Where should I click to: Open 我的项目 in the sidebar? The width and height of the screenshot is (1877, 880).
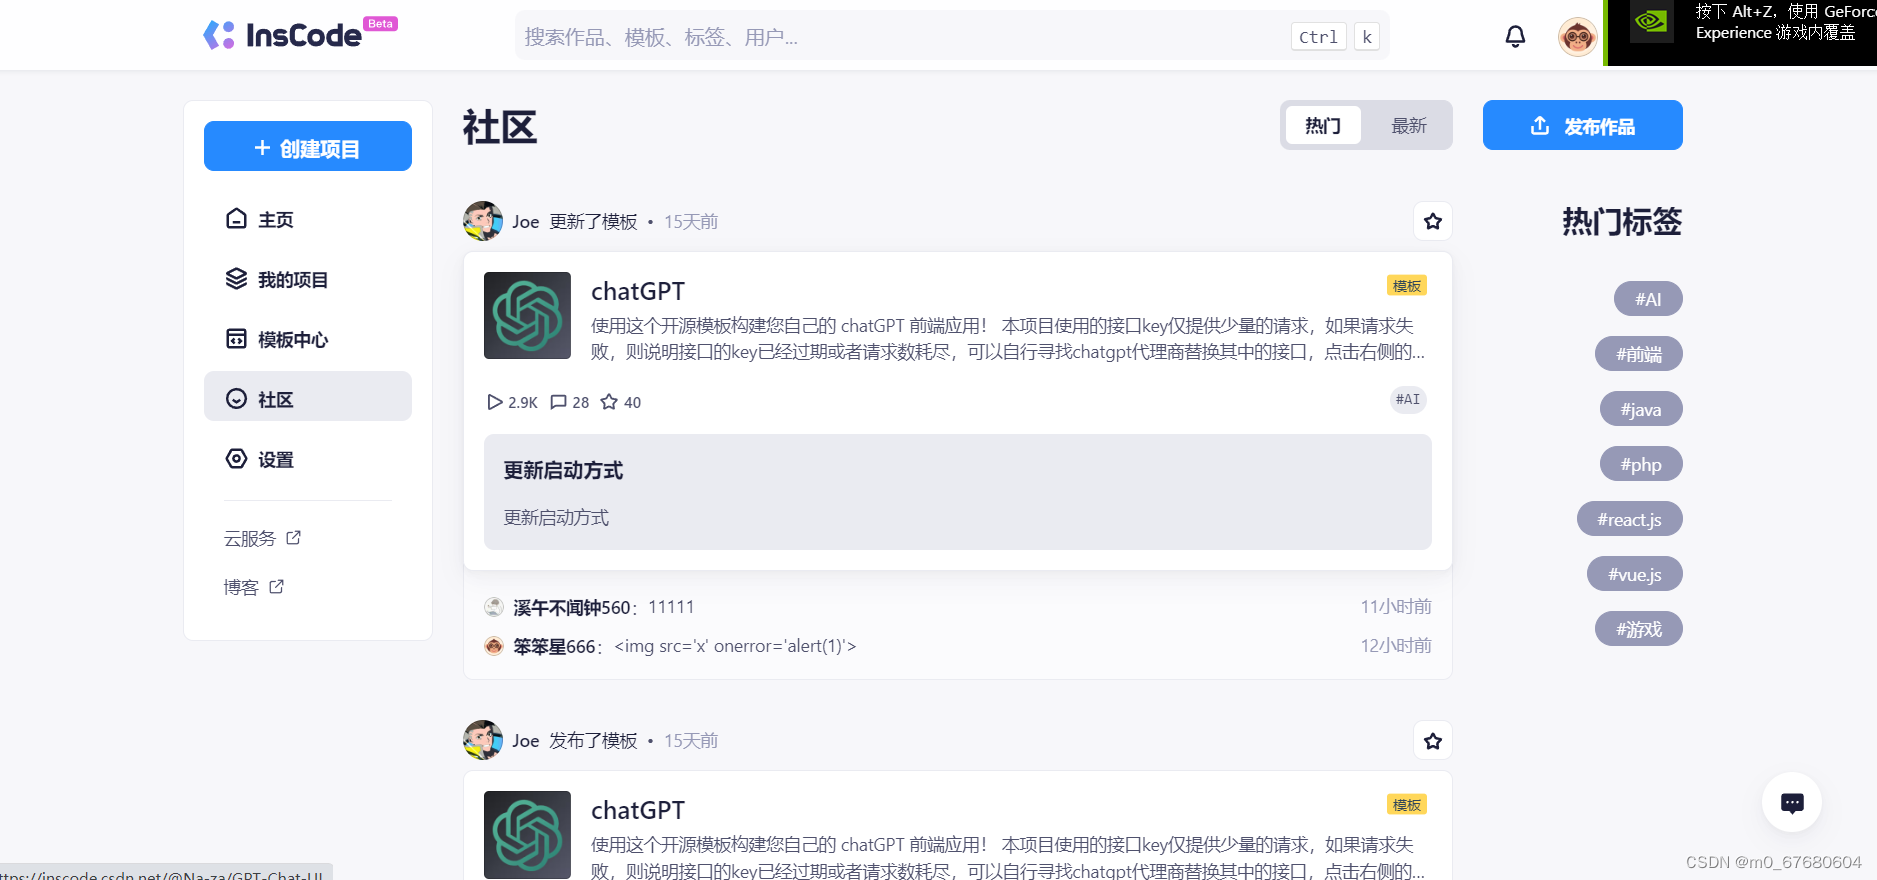(308, 280)
